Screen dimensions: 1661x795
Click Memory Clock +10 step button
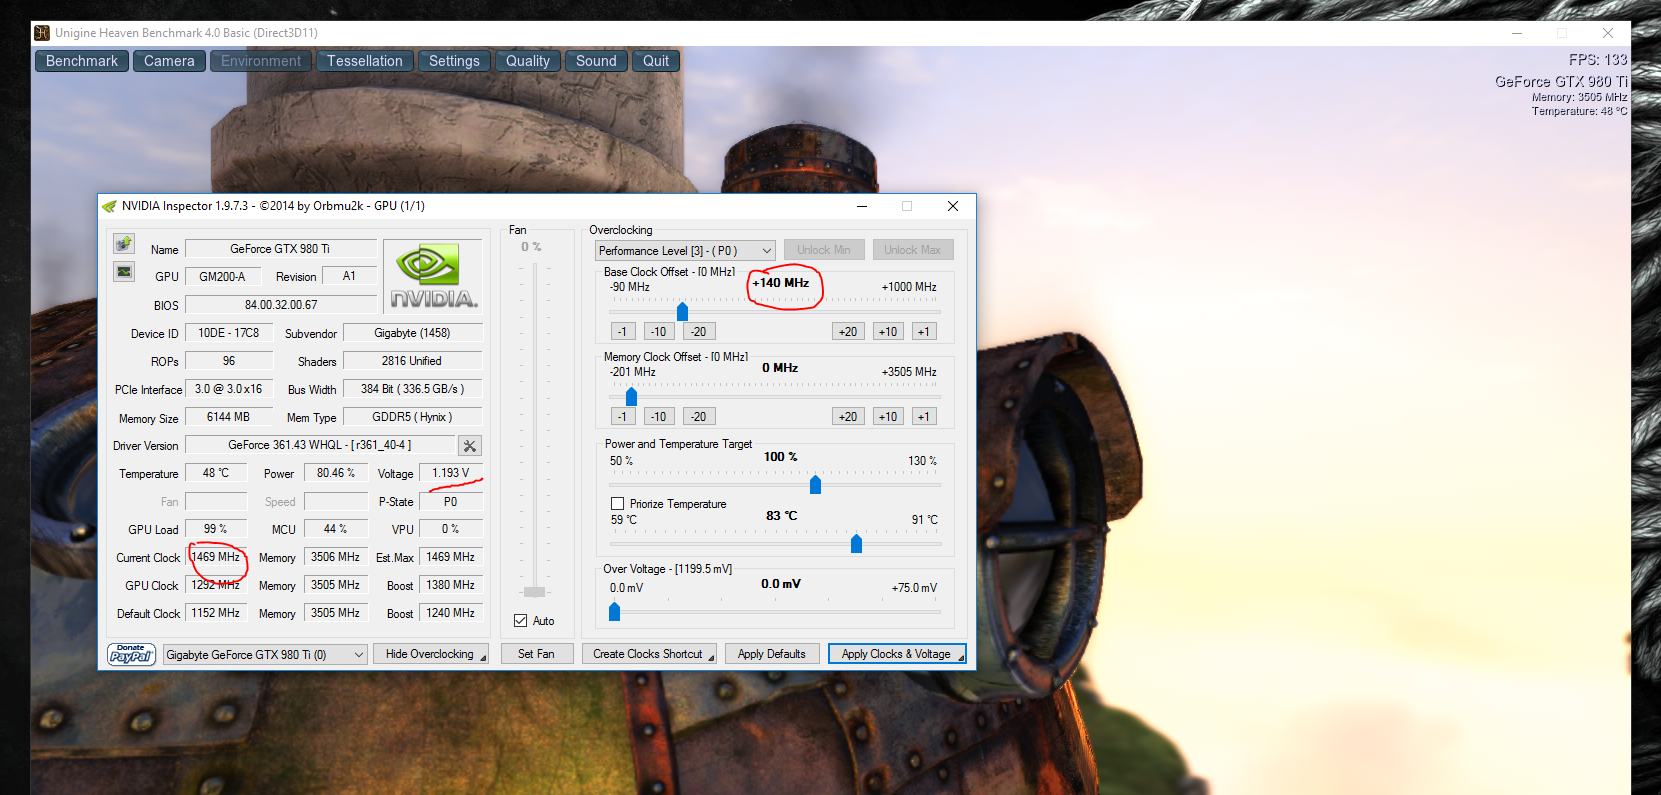pos(888,417)
